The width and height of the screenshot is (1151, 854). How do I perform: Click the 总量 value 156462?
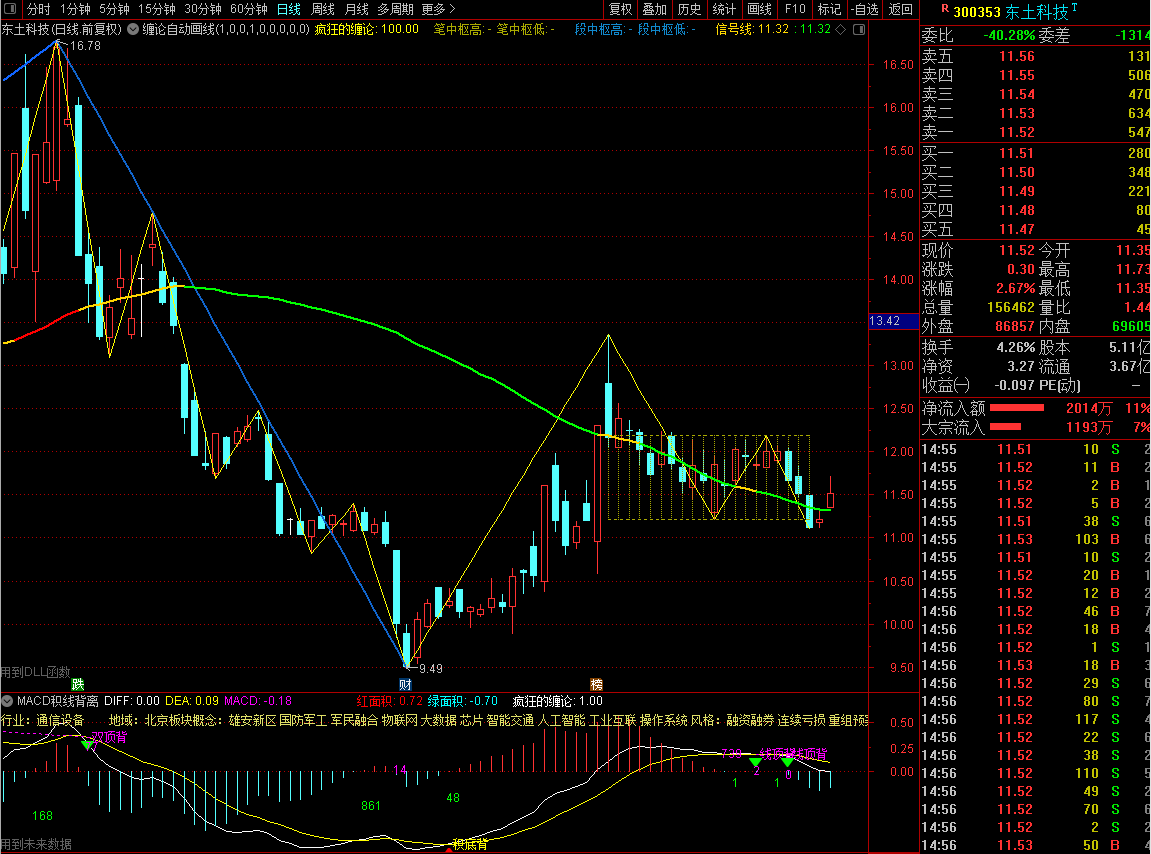1011,308
